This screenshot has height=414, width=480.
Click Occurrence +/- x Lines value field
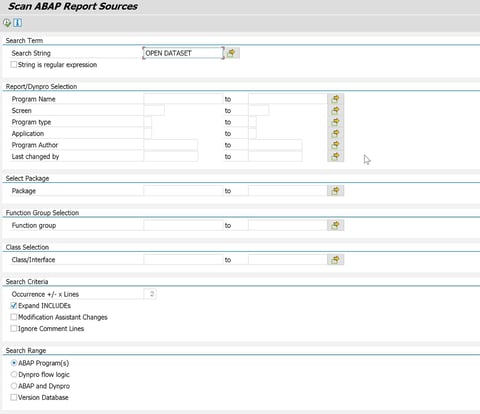tap(150, 294)
